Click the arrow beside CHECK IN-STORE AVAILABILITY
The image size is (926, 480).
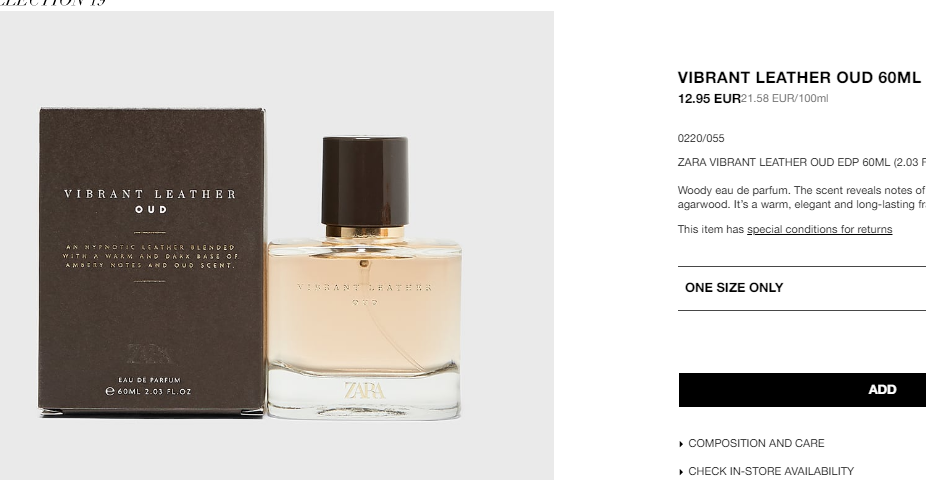point(682,472)
